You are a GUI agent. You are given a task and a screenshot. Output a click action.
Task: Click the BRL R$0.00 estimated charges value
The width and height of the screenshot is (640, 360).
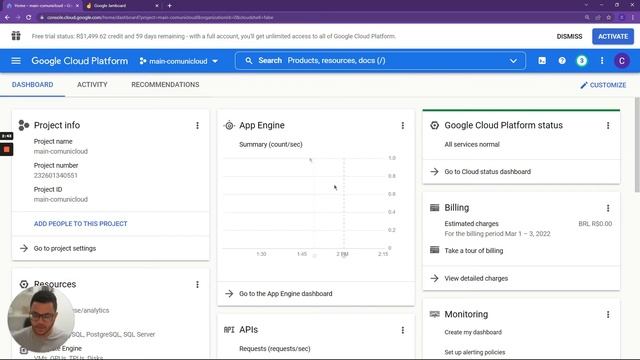pyautogui.click(x=595, y=224)
